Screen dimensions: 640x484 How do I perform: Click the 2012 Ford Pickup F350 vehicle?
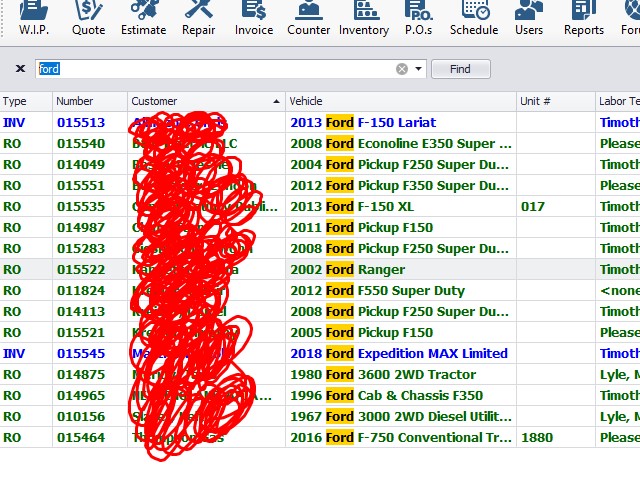pos(400,186)
